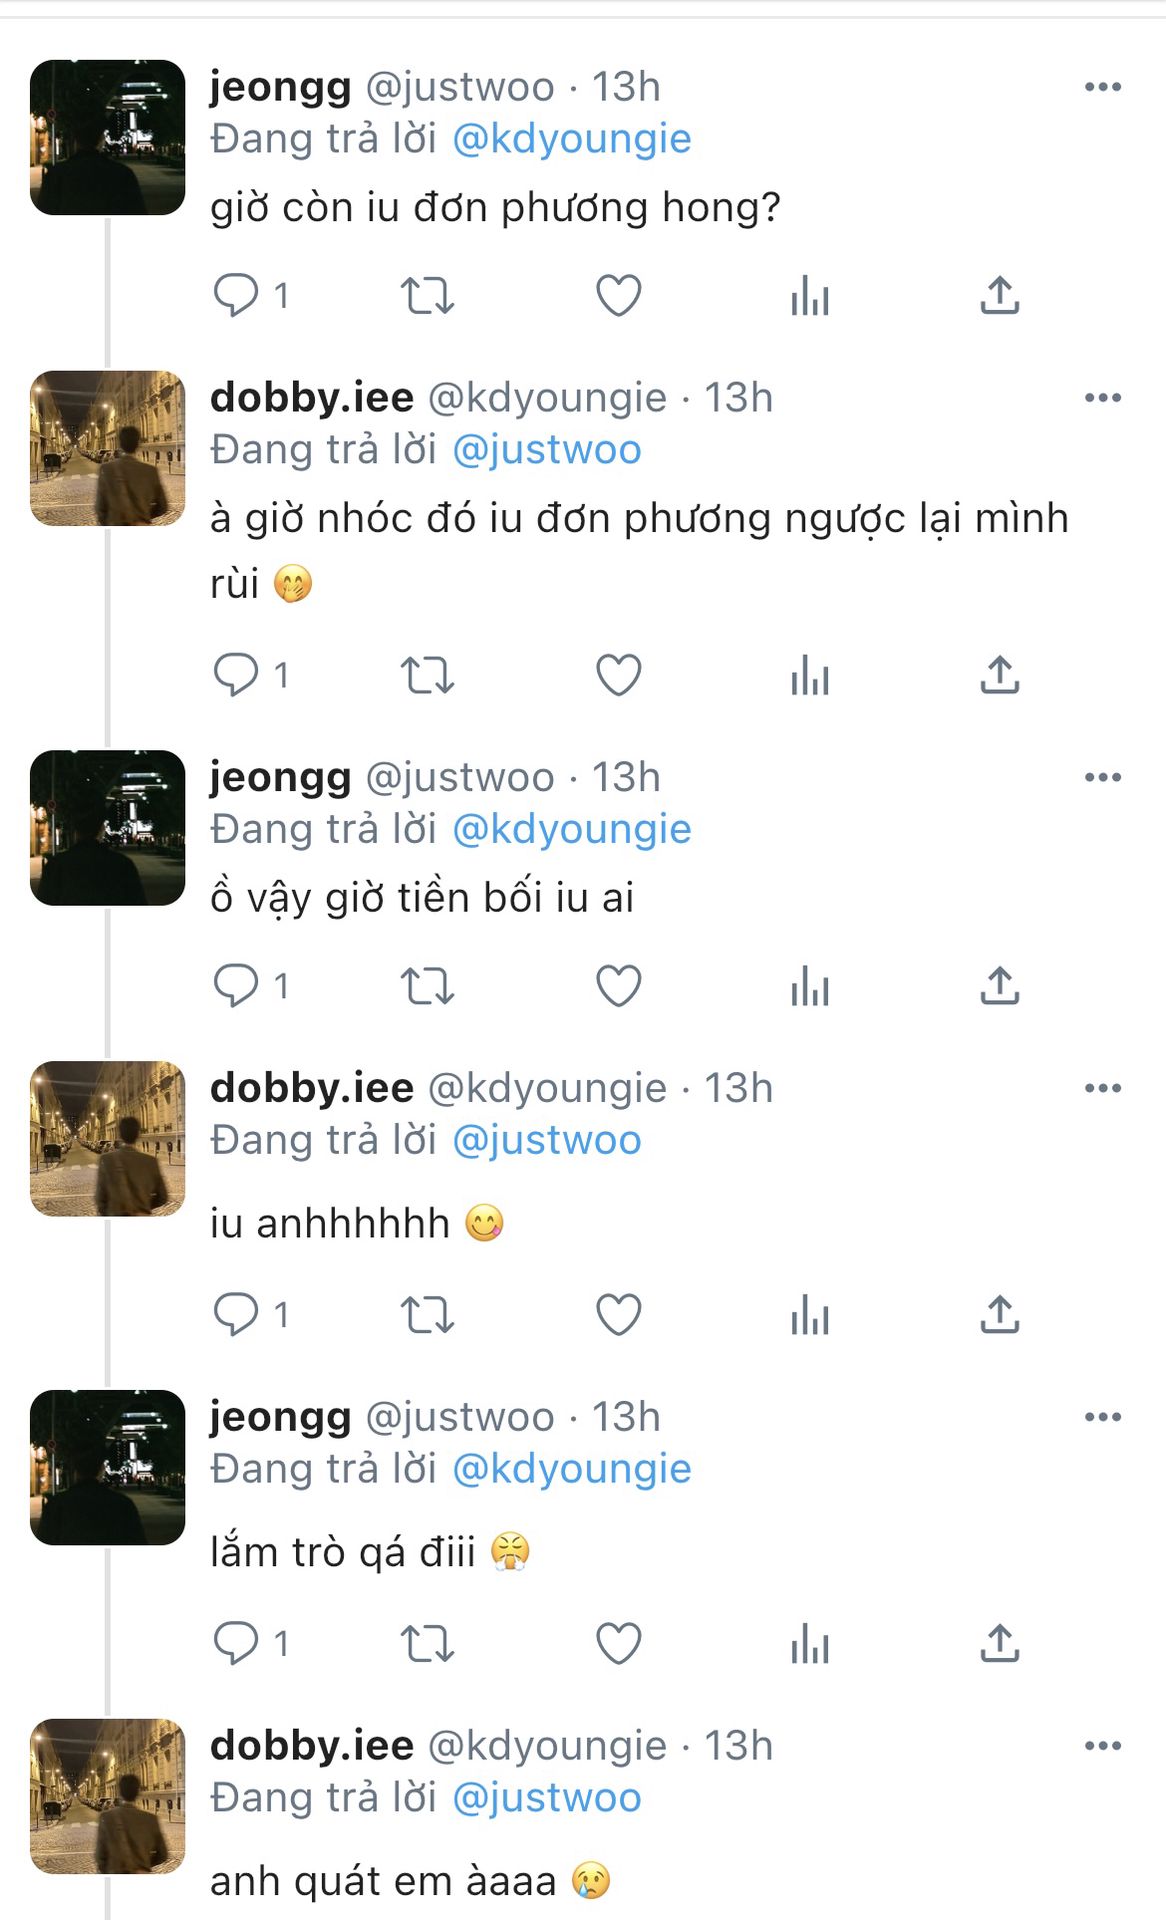
Task: Open more options for first jeongg tweet
Action: coord(1102,87)
